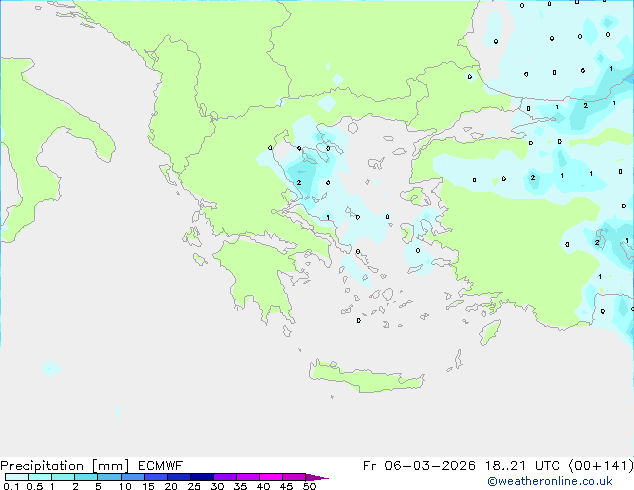Viewport: 634px width, 490px height.
Task: Click the "0.1" legend scale label
Action: coord(11,486)
